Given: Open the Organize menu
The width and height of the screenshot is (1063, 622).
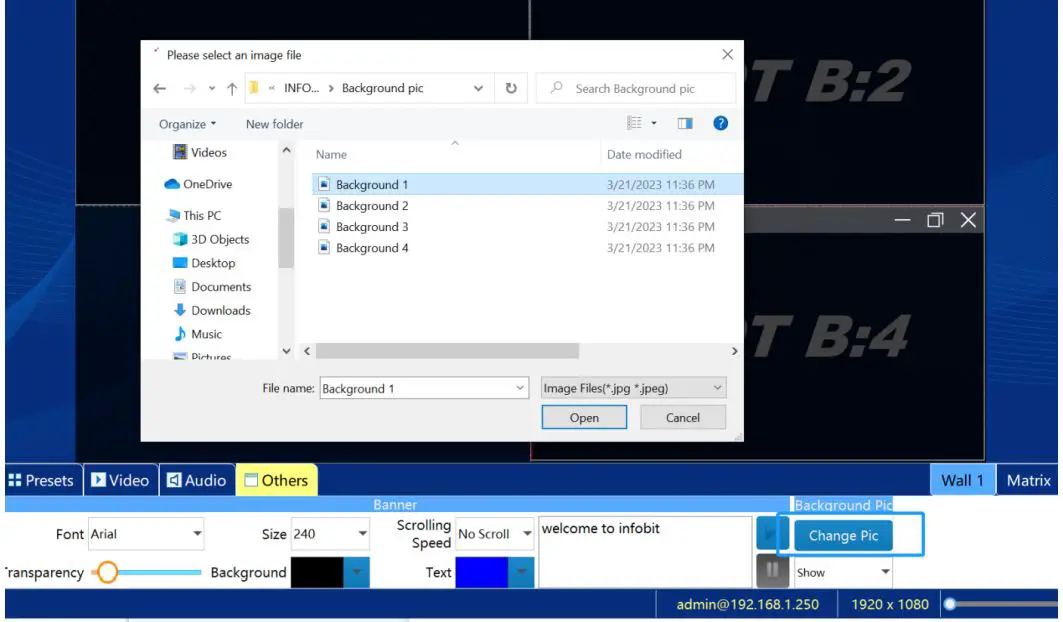Looking at the screenshot, I should pyautogui.click(x=187, y=124).
